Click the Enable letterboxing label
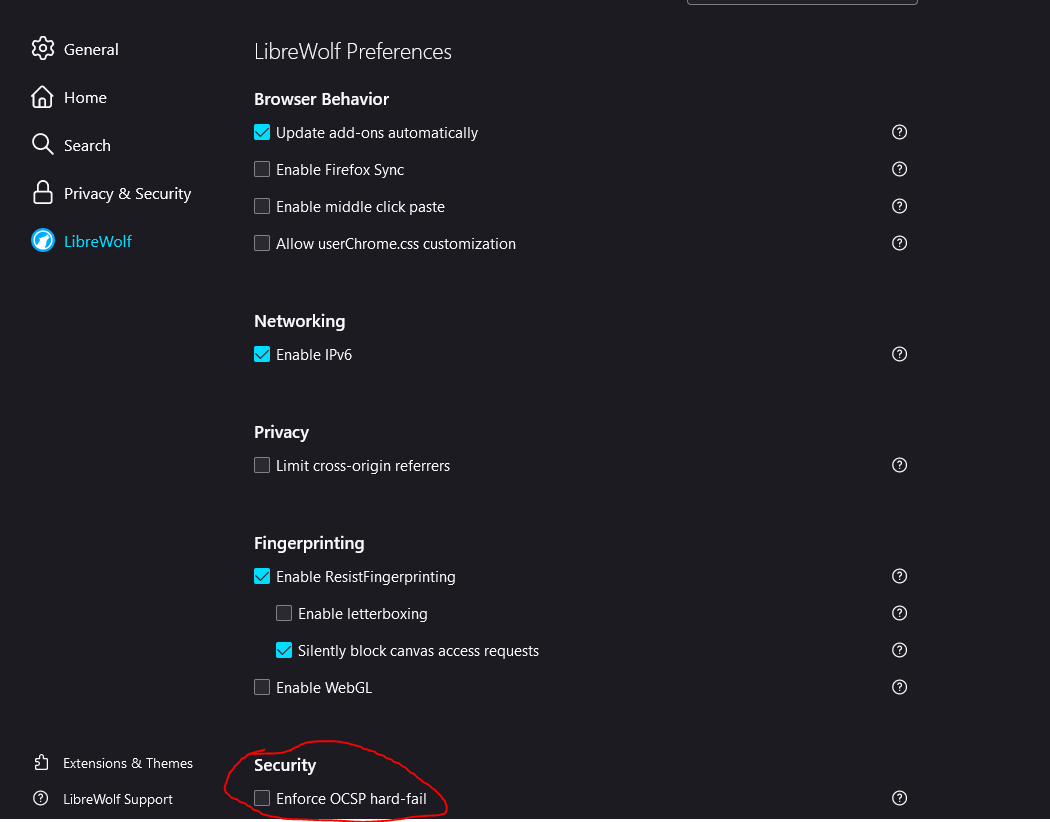The height and width of the screenshot is (822, 1050). (362, 613)
